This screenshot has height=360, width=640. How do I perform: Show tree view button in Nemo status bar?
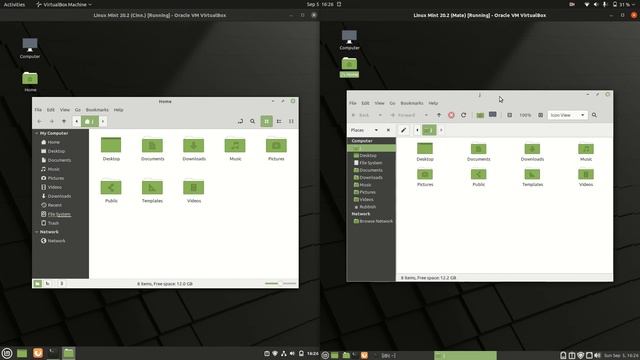click(x=48, y=283)
